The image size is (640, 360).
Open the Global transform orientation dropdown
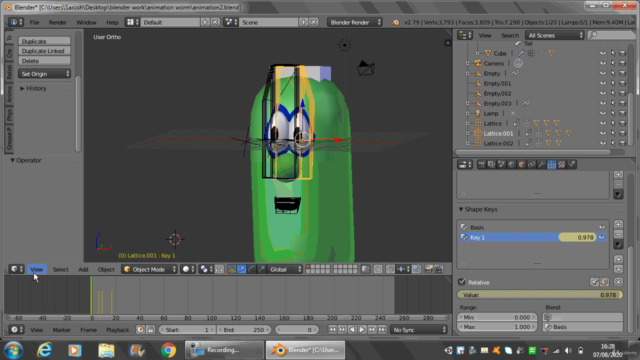[285, 269]
